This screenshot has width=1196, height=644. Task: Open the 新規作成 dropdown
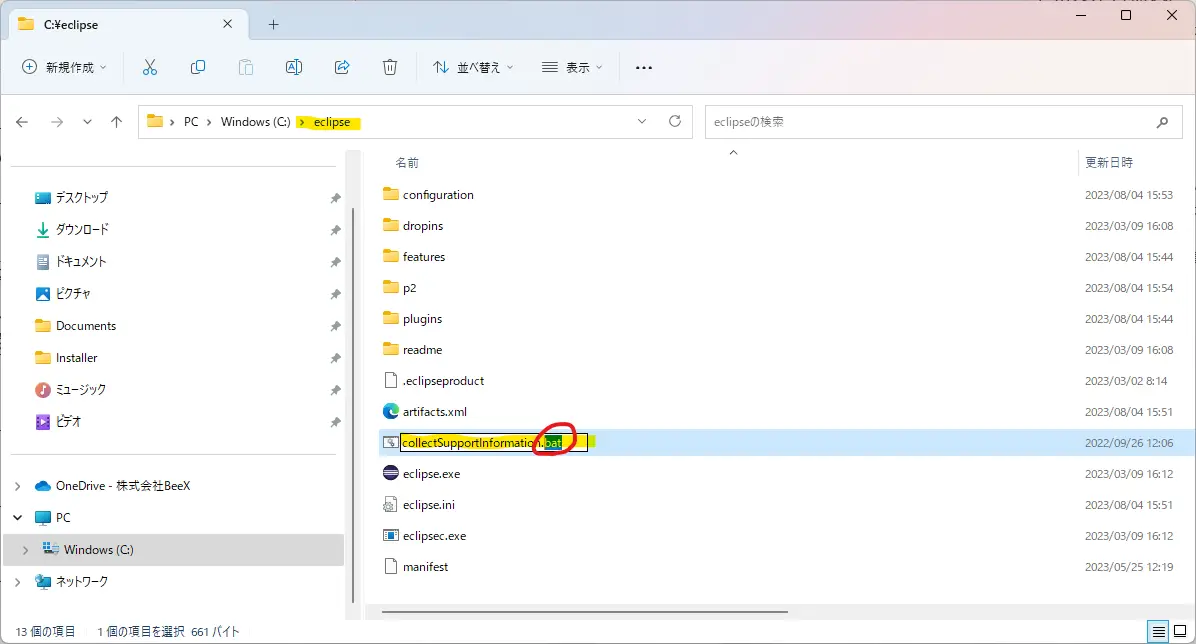click(64, 67)
